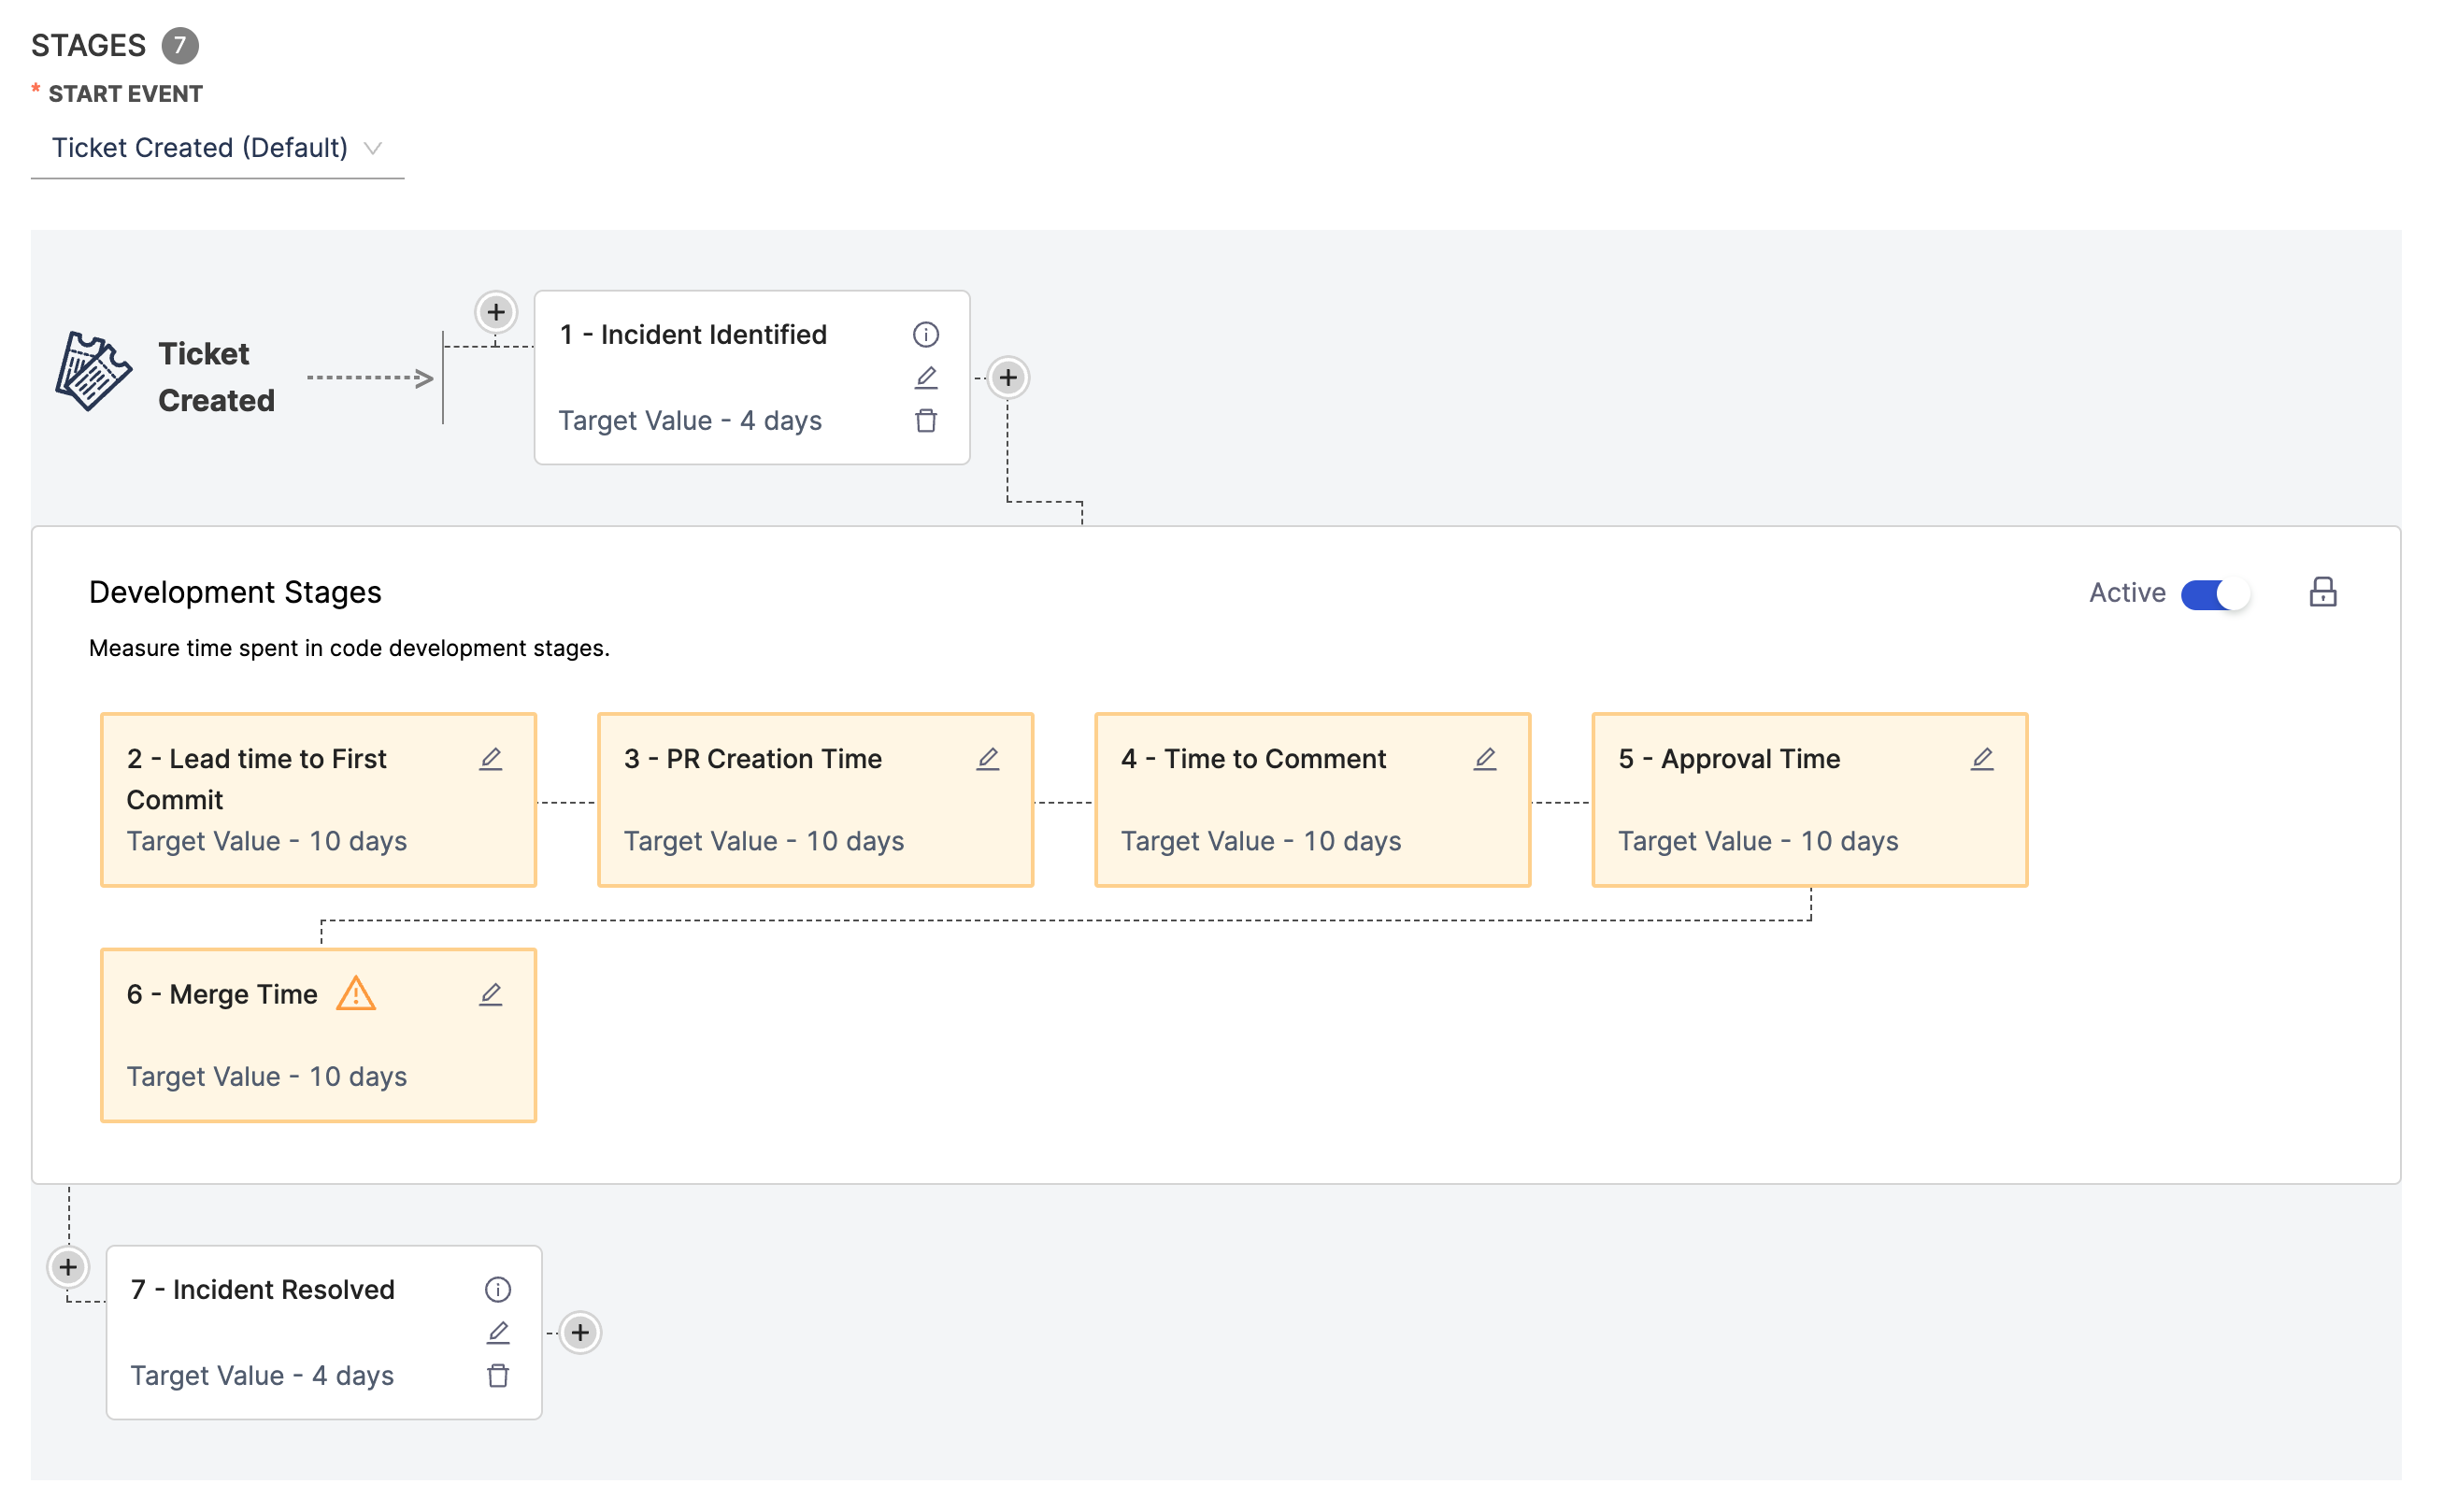
Task: Edit the PR Creation Time stage
Action: pyautogui.click(x=987, y=759)
